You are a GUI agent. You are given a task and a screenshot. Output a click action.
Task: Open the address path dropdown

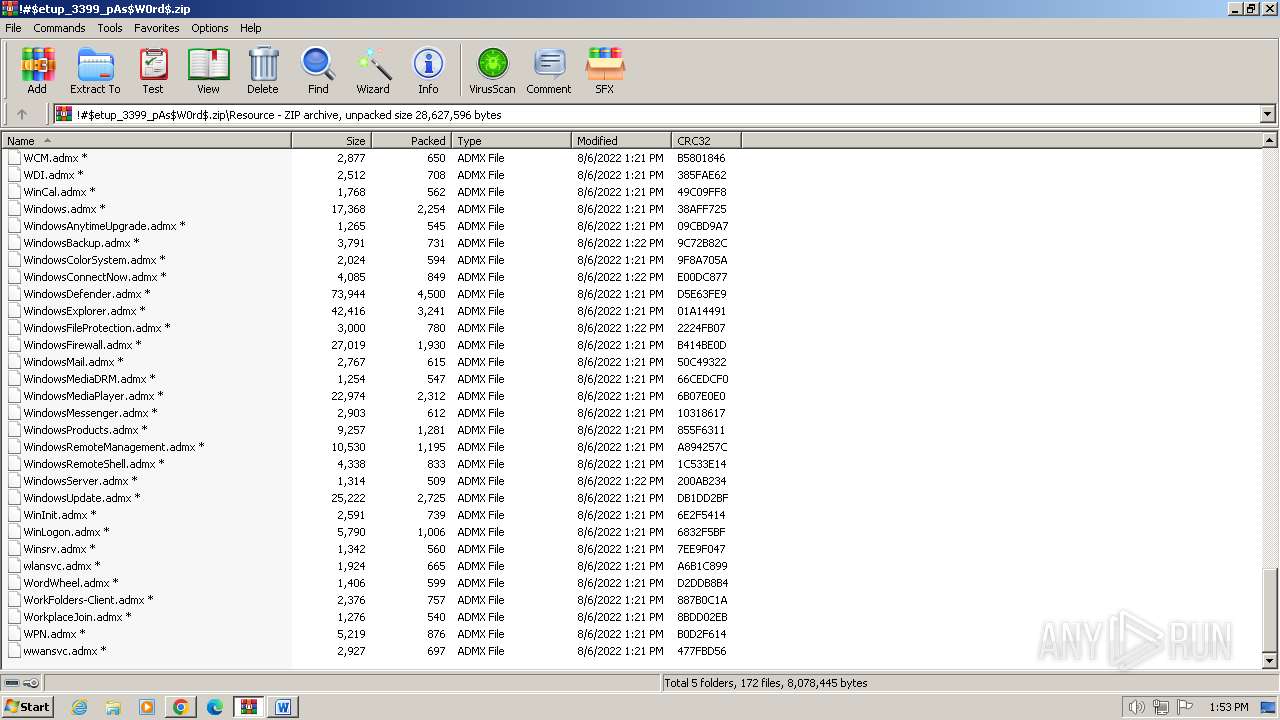point(1267,114)
